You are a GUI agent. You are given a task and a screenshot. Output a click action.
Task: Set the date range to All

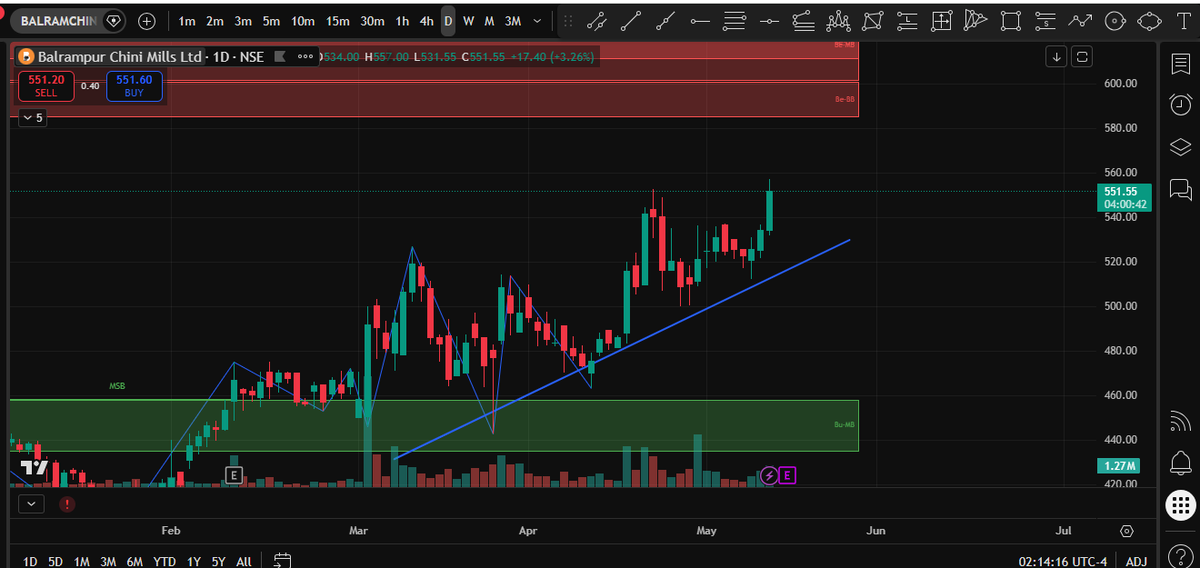tap(243, 561)
